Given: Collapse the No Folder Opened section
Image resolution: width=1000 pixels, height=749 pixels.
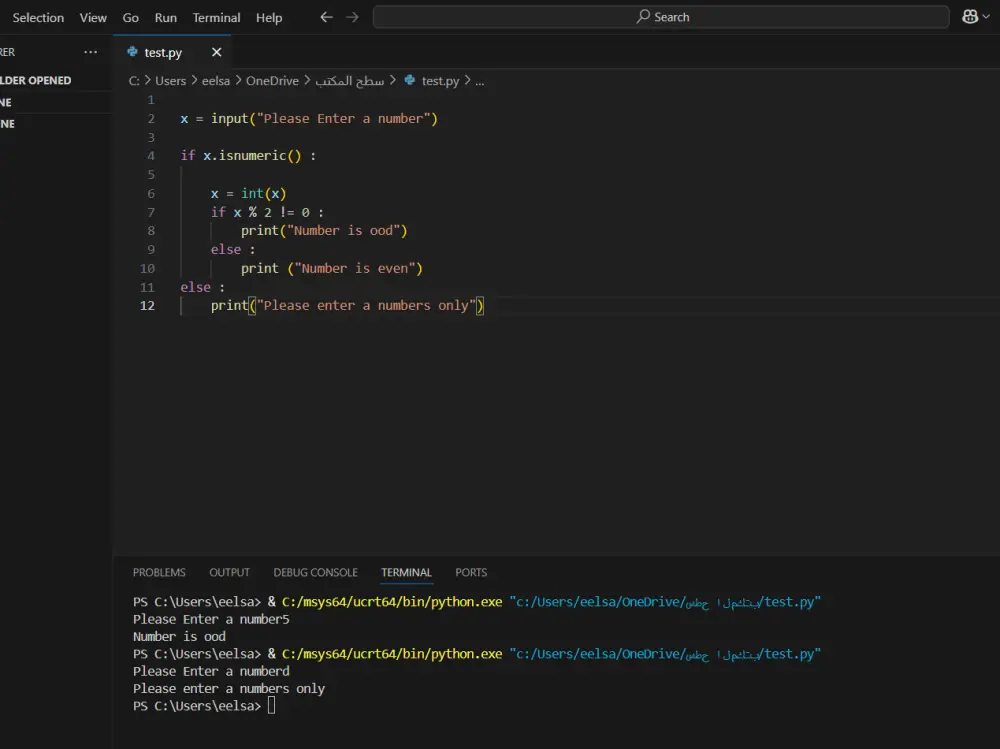Looking at the screenshot, I should click(36, 80).
